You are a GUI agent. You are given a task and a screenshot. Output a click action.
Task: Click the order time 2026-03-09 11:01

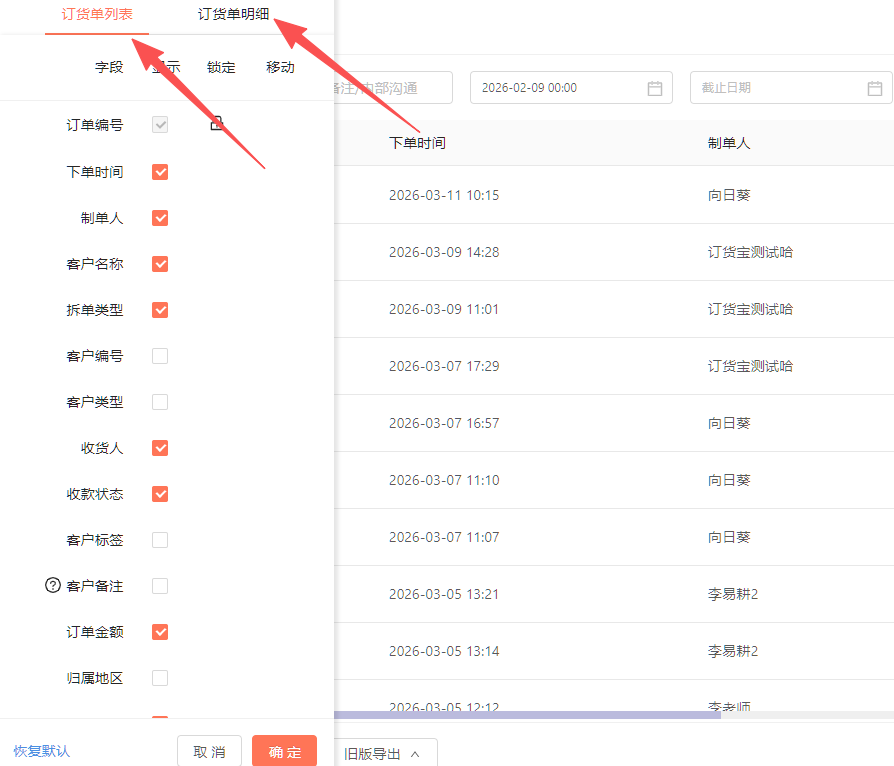[x=444, y=309]
